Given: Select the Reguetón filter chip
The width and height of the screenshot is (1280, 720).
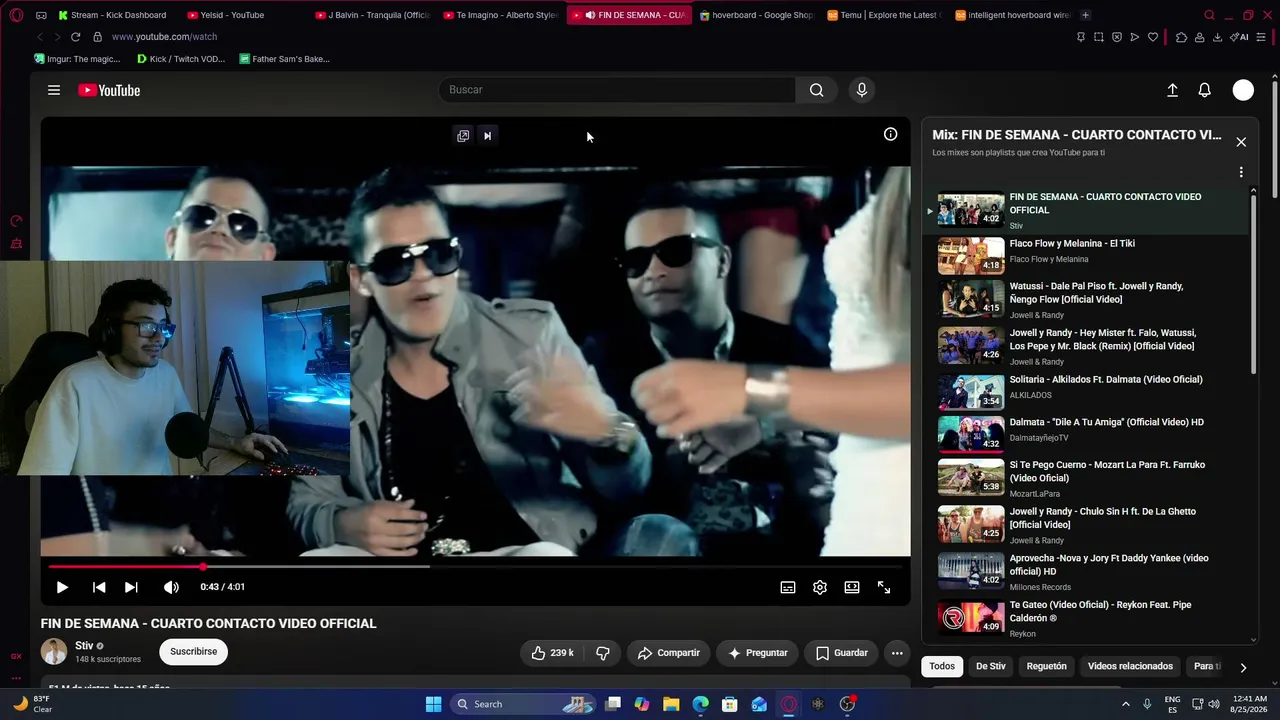Looking at the screenshot, I should tap(1047, 666).
